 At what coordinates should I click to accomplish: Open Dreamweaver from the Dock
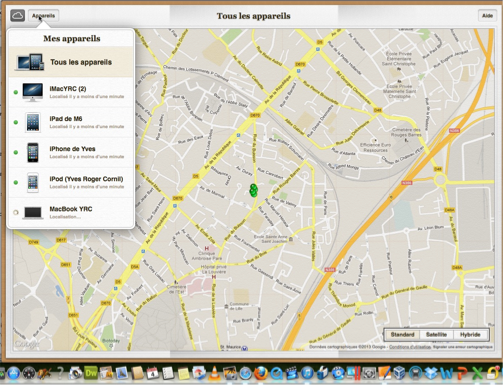91,373
